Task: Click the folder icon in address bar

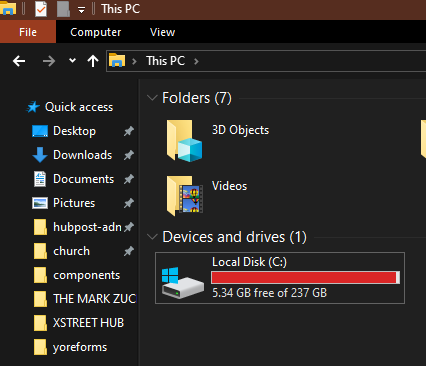Action: click(x=117, y=60)
